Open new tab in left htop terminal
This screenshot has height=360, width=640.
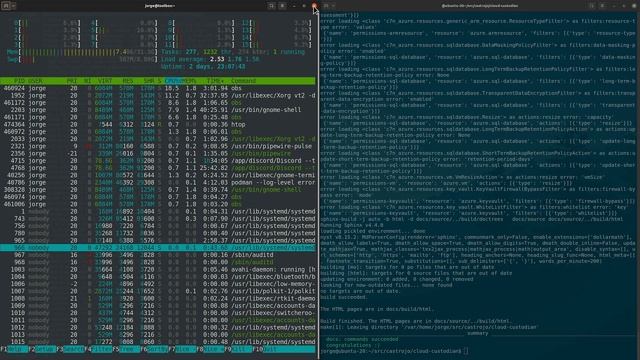pyautogui.click(x=6, y=6)
